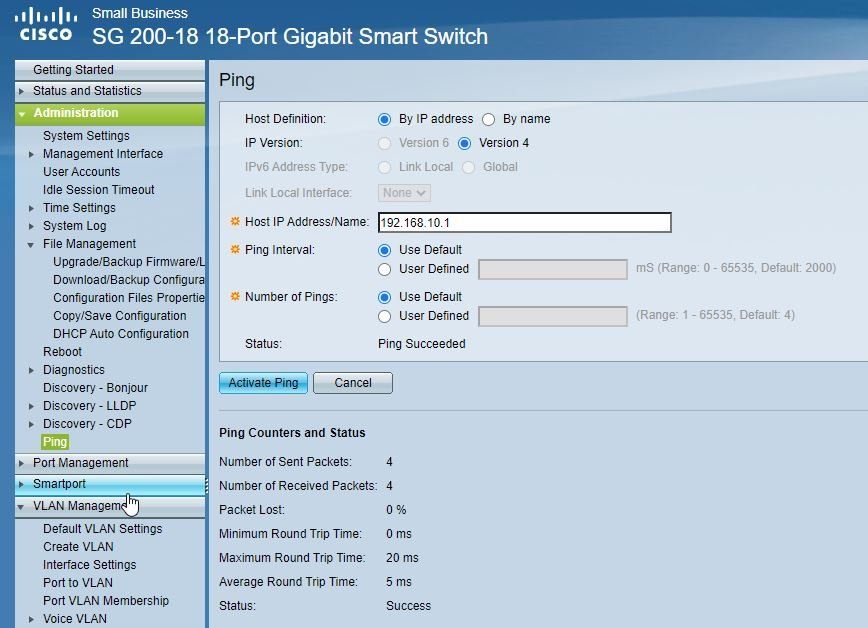Choose IP Version 6 radio

click(384, 143)
